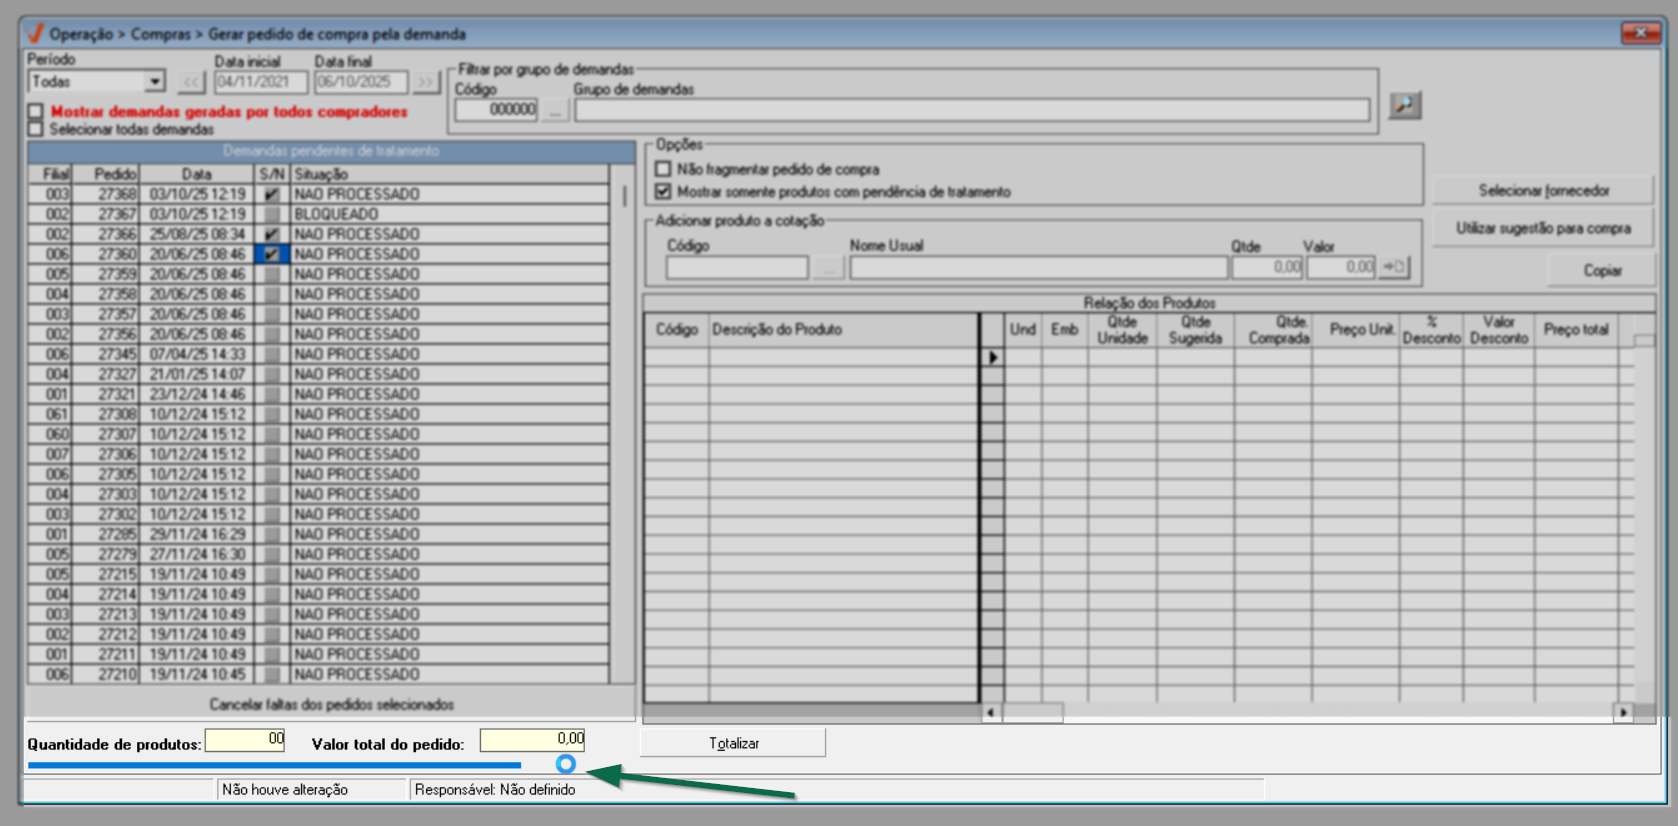Open lookup ellipsis beside demand group Código
Image resolution: width=1678 pixels, height=826 pixels.
point(555,110)
